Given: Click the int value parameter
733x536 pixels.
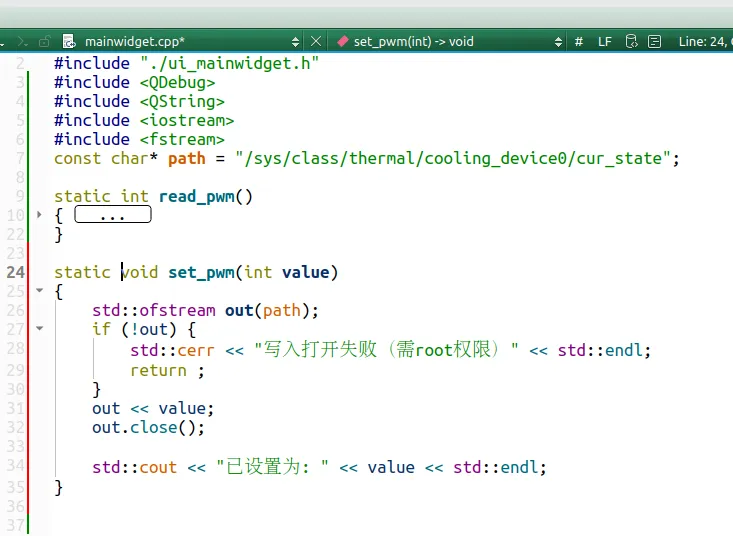Looking at the screenshot, I should click(287, 272).
